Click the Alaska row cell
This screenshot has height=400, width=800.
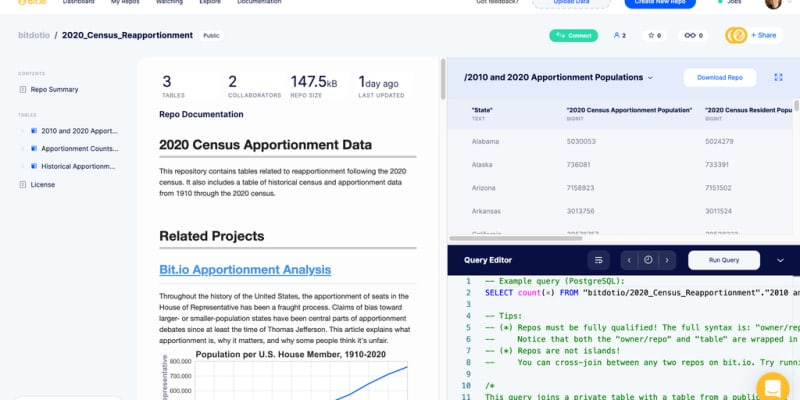point(482,165)
